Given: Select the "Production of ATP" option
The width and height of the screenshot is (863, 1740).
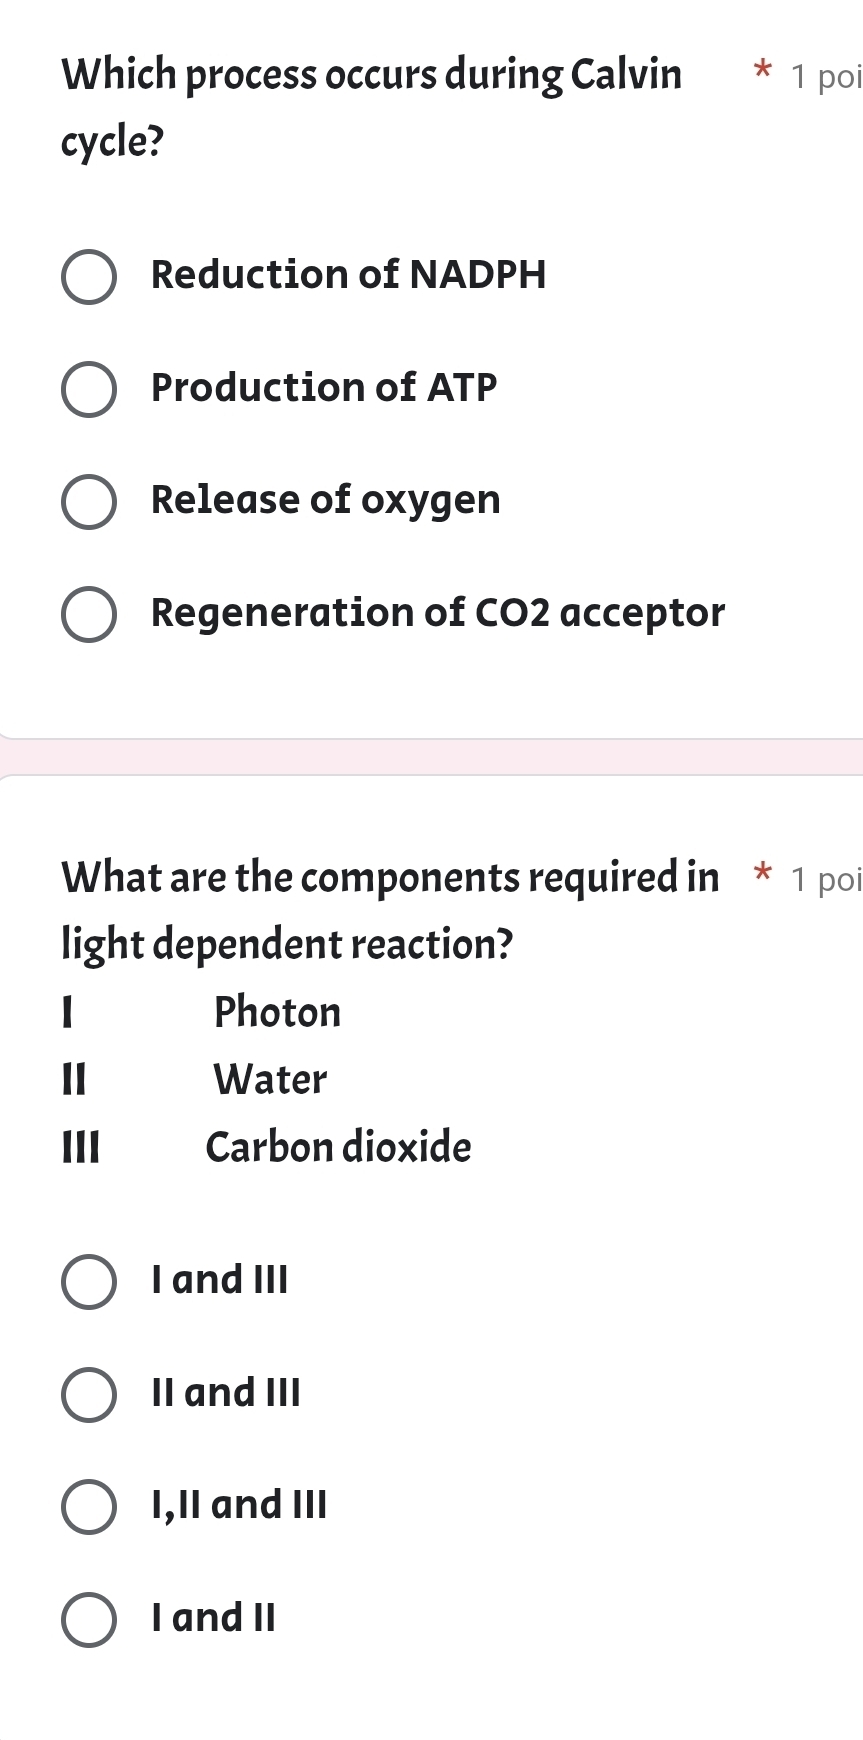Looking at the screenshot, I should [x=89, y=389].
